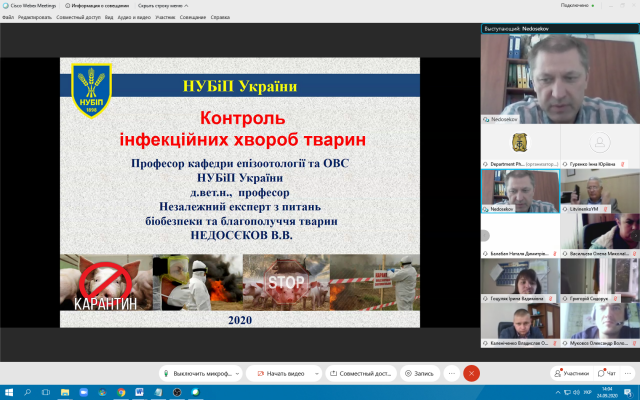Viewport: 640px width, 400px height.
Task: Click Совместный доступ share content button
Action: click(361, 373)
